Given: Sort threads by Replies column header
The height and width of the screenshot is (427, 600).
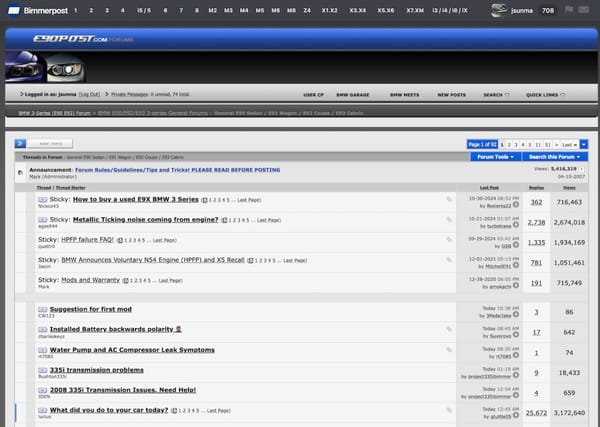Looking at the screenshot, I should click(536, 188).
